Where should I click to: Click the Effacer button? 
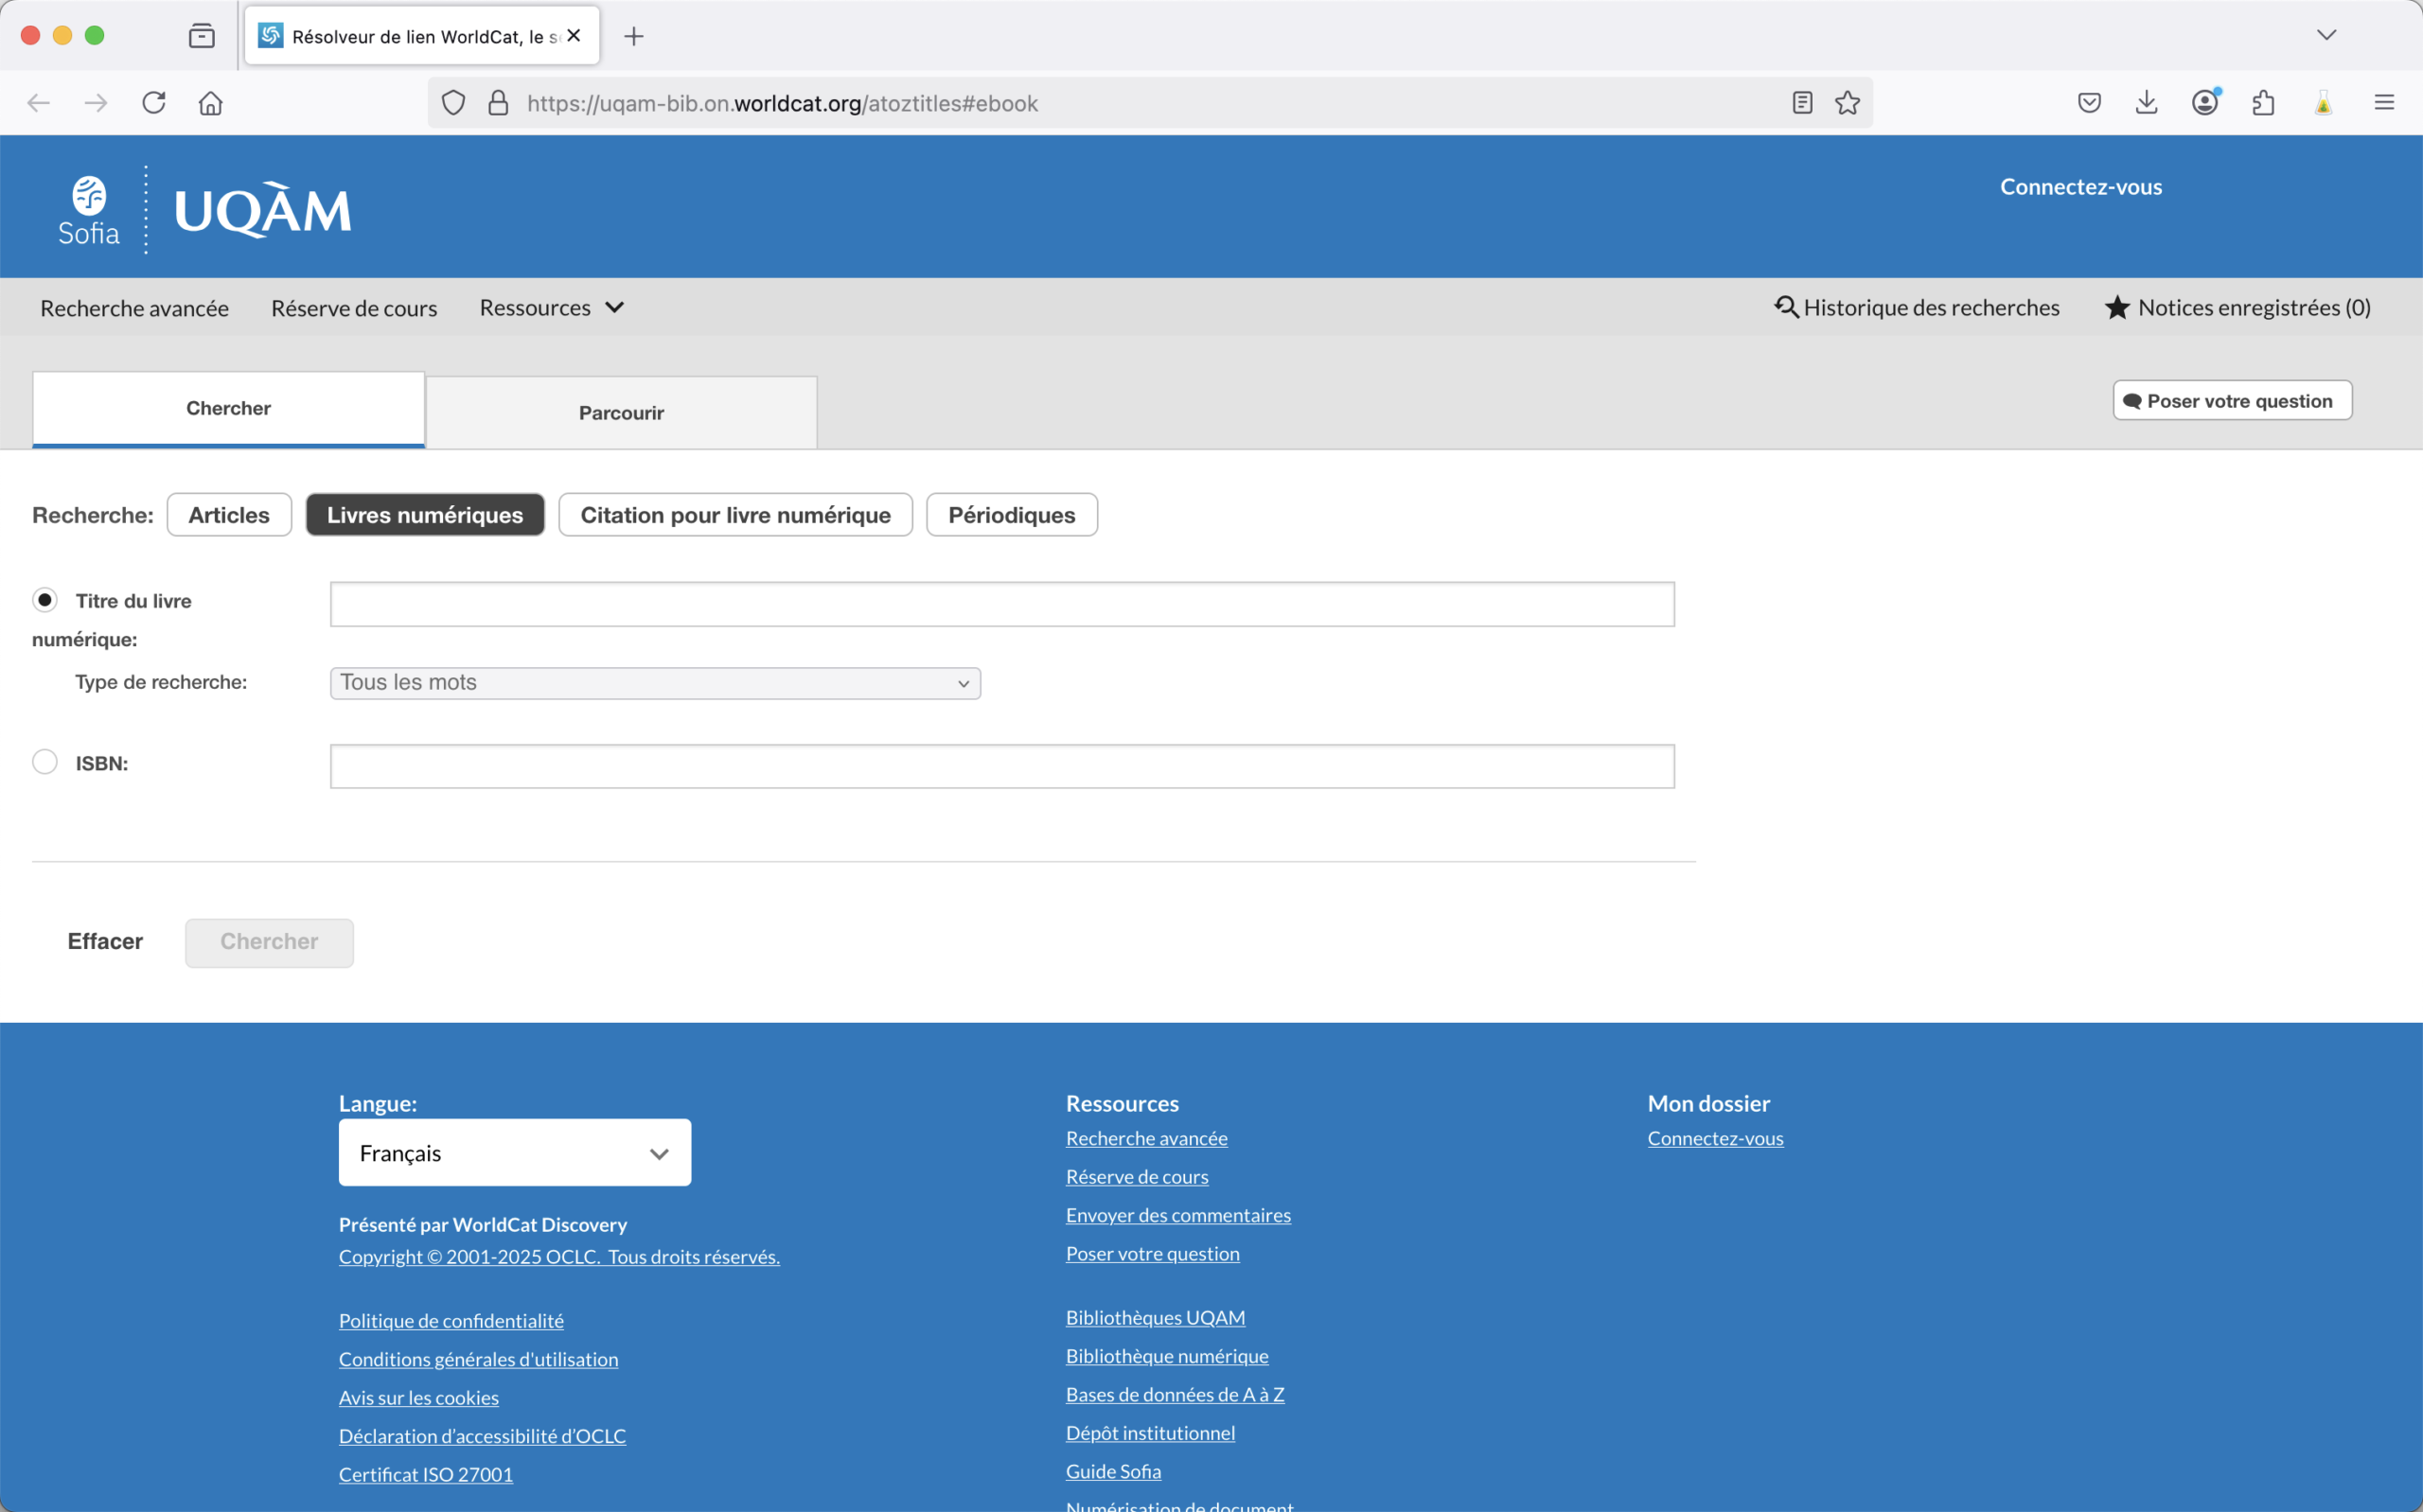105,942
